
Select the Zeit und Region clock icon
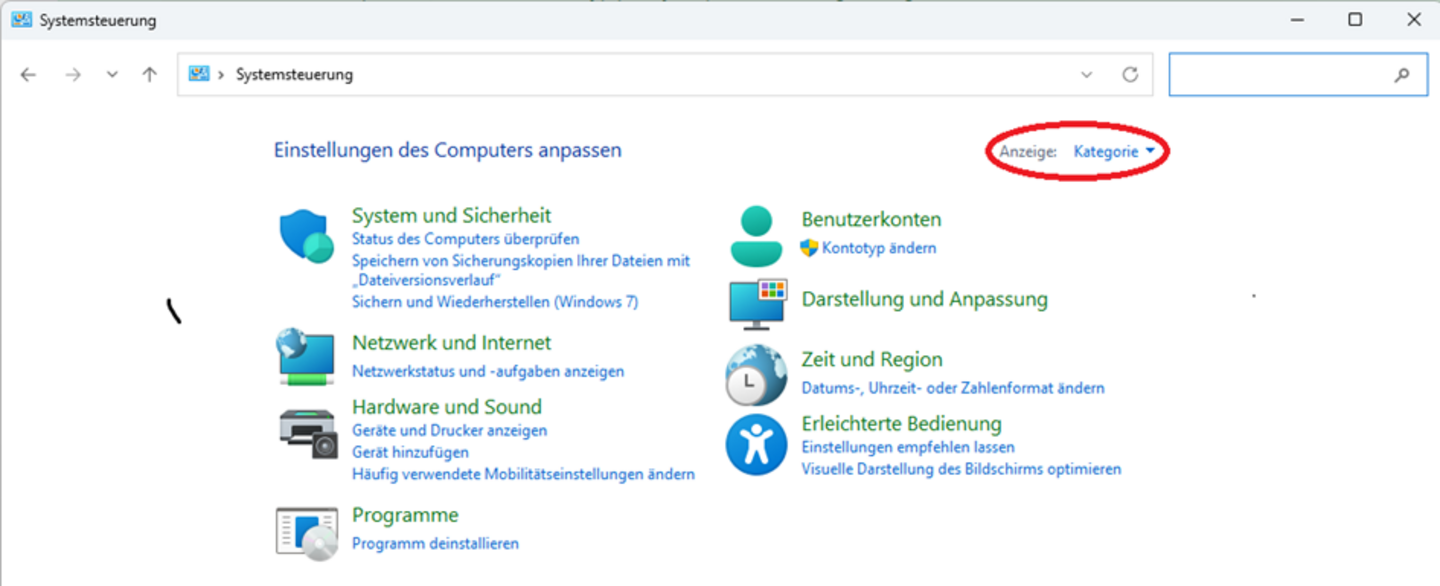(x=756, y=373)
